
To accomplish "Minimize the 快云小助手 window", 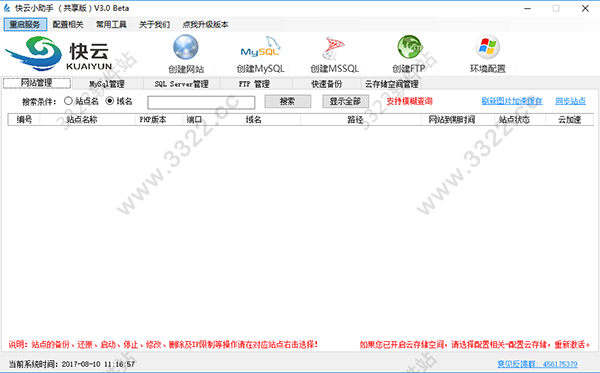I will coord(528,8).
